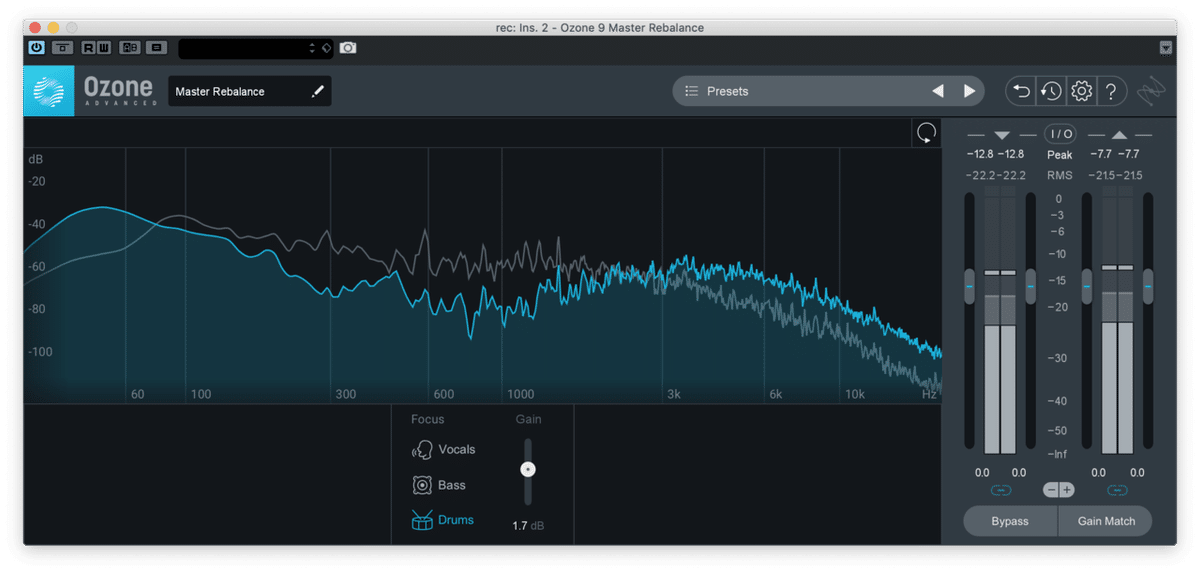This screenshot has height=573, width=1200.
Task: Take a plugin snapshot with camera icon
Action: pyautogui.click(x=347, y=48)
